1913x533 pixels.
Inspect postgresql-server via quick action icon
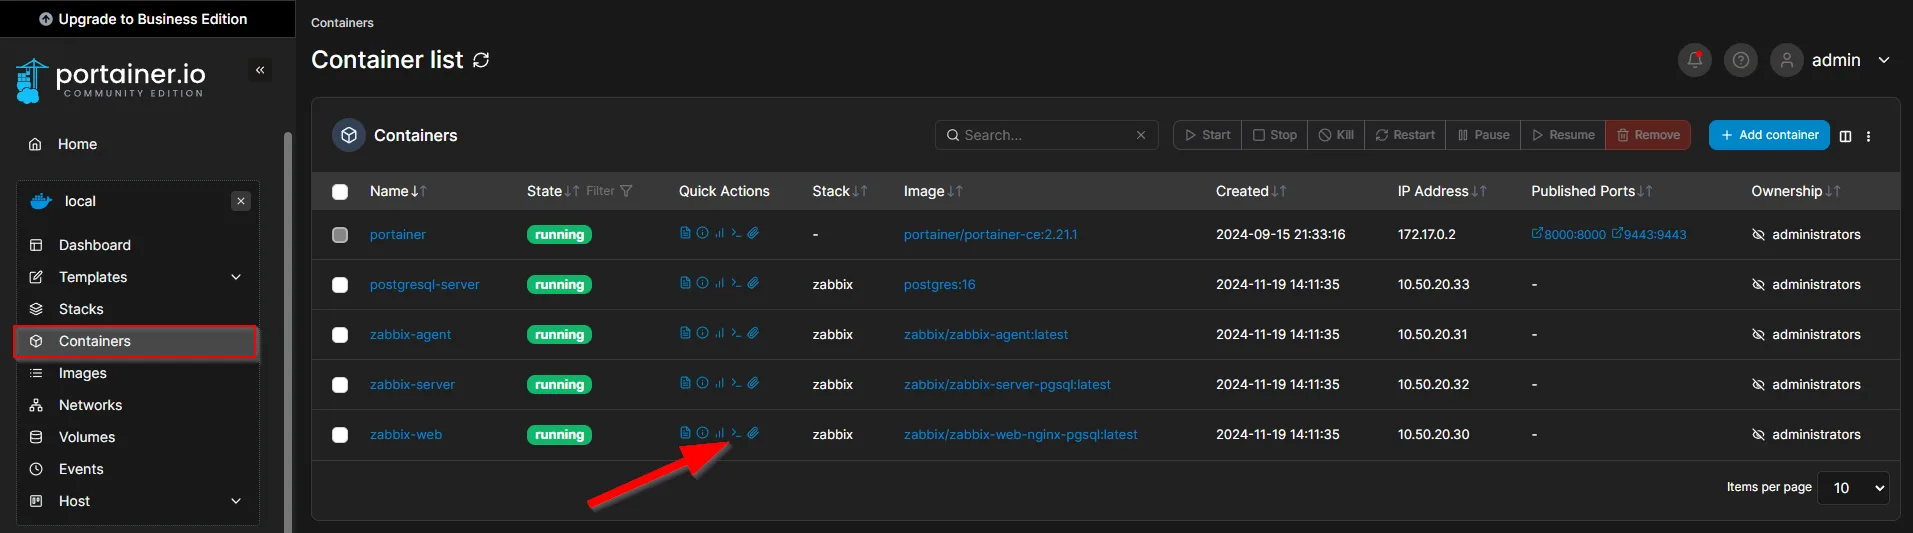click(x=702, y=283)
